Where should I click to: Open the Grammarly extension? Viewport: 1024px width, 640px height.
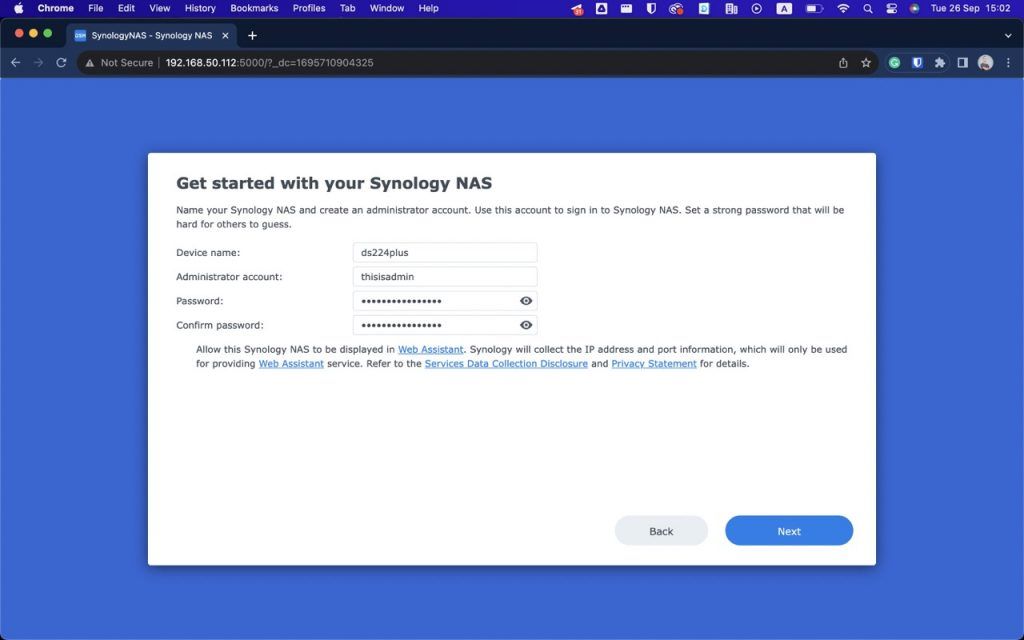click(895, 63)
